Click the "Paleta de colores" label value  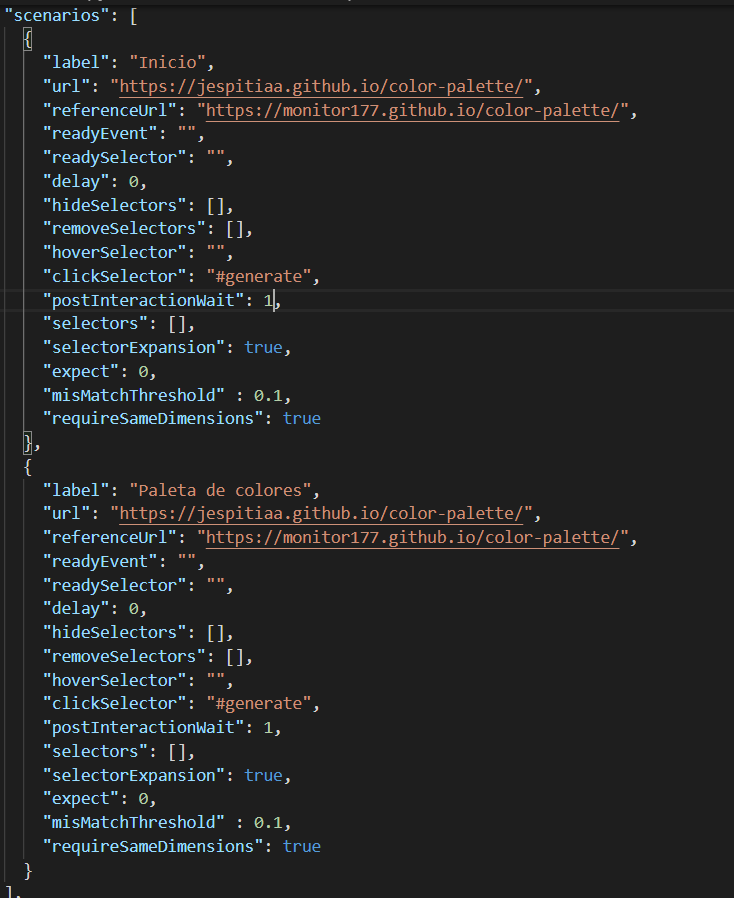[220, 490]
